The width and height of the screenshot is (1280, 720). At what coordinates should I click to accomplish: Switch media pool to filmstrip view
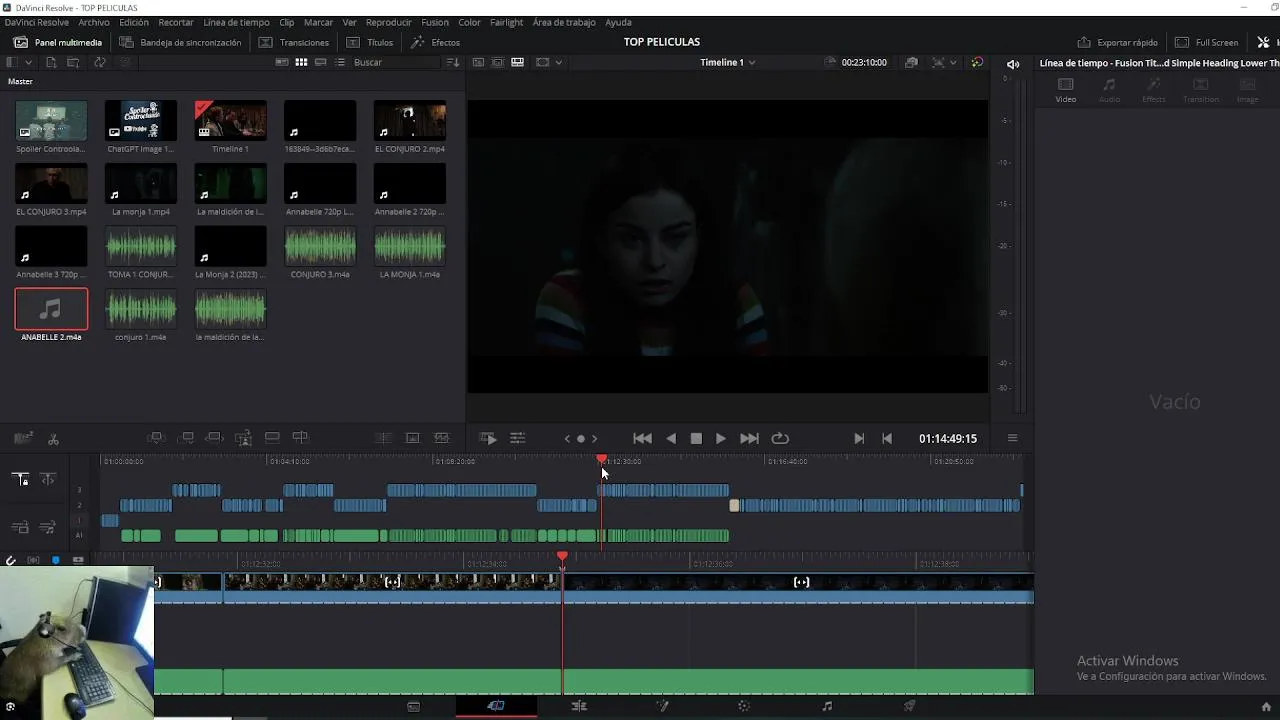pyautogui.click(x=321, y=62)
